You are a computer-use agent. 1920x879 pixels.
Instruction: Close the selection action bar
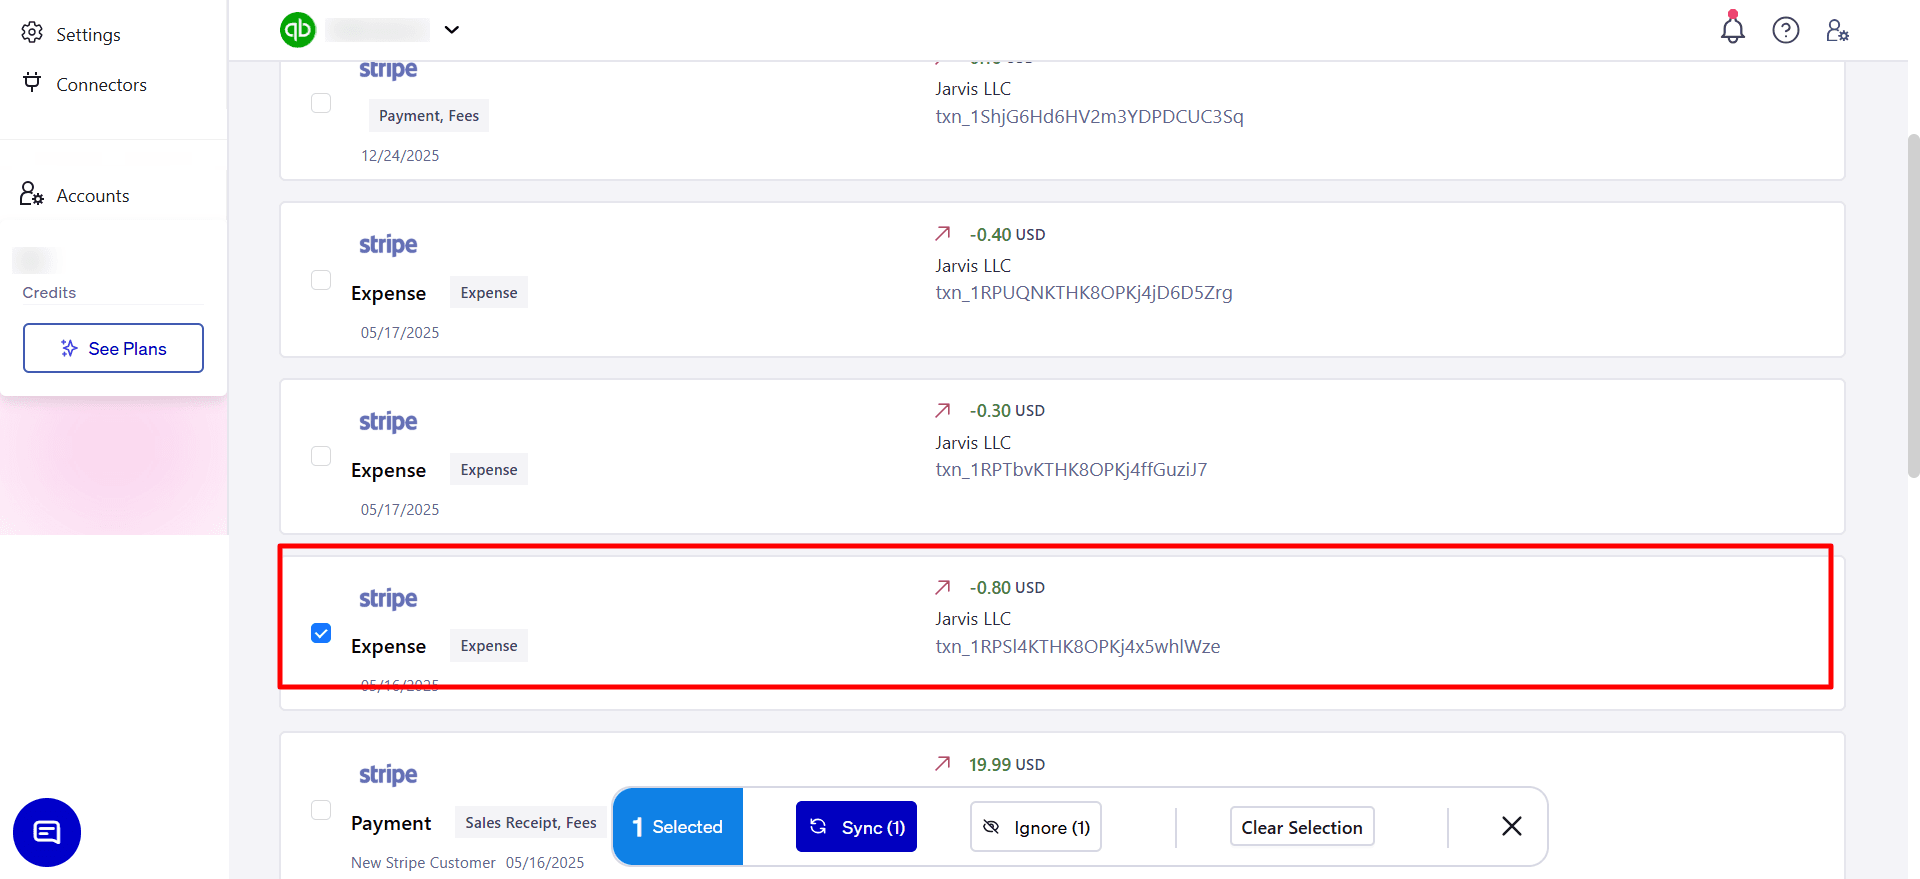coord(1512,826)
